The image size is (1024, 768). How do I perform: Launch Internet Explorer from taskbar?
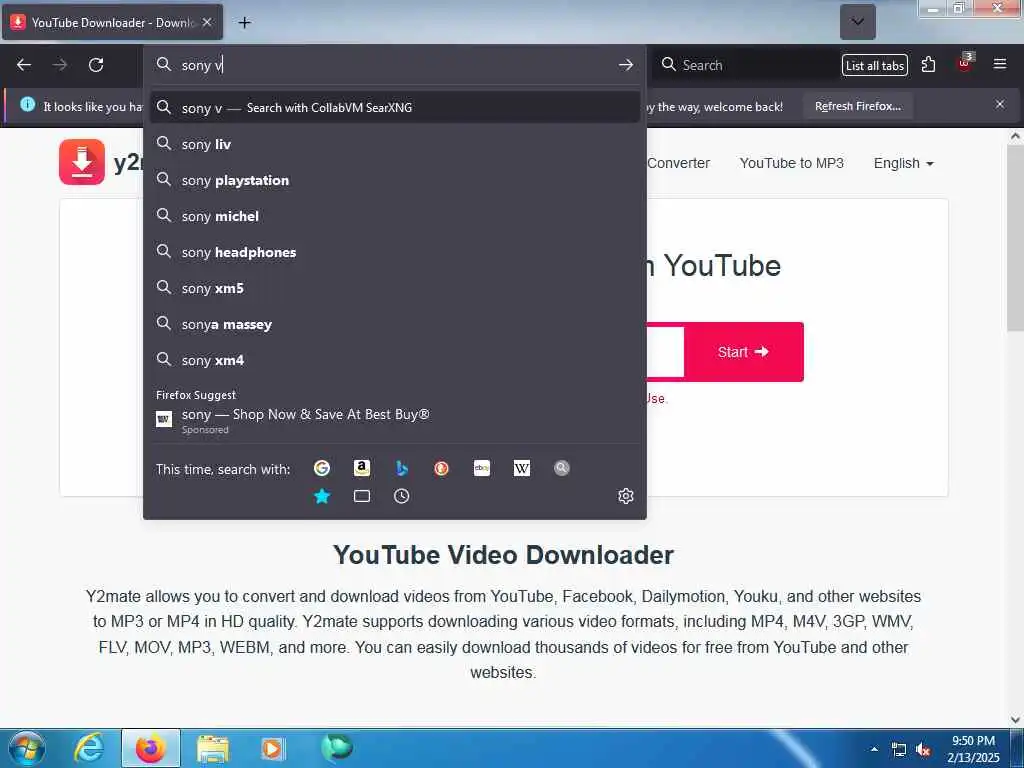(x=89, y=748)
